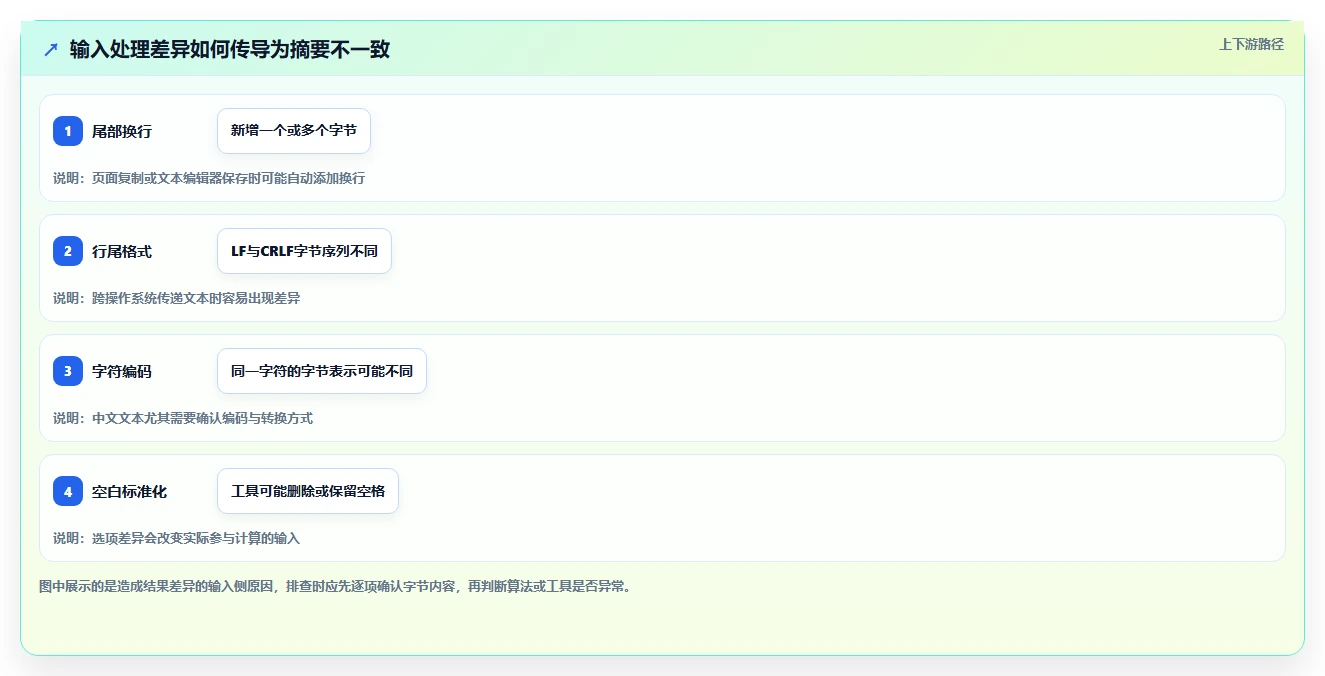
Task: Click the note about 中文文本尤其需要确认编码
Action: (183, 418)
